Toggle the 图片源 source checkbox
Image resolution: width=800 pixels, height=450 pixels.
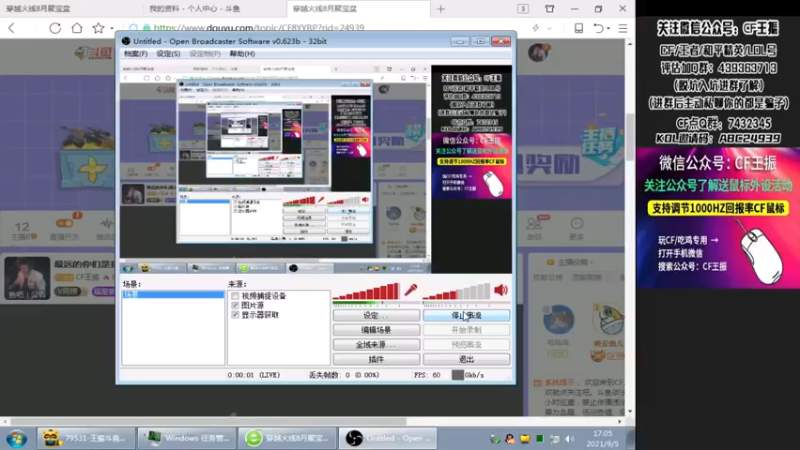[x=235, y=305]
